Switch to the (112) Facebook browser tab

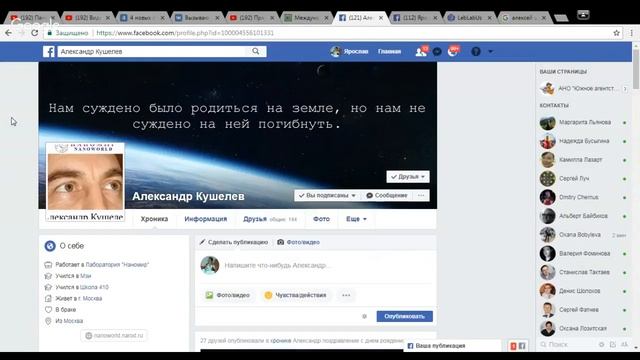coord(415,18)
